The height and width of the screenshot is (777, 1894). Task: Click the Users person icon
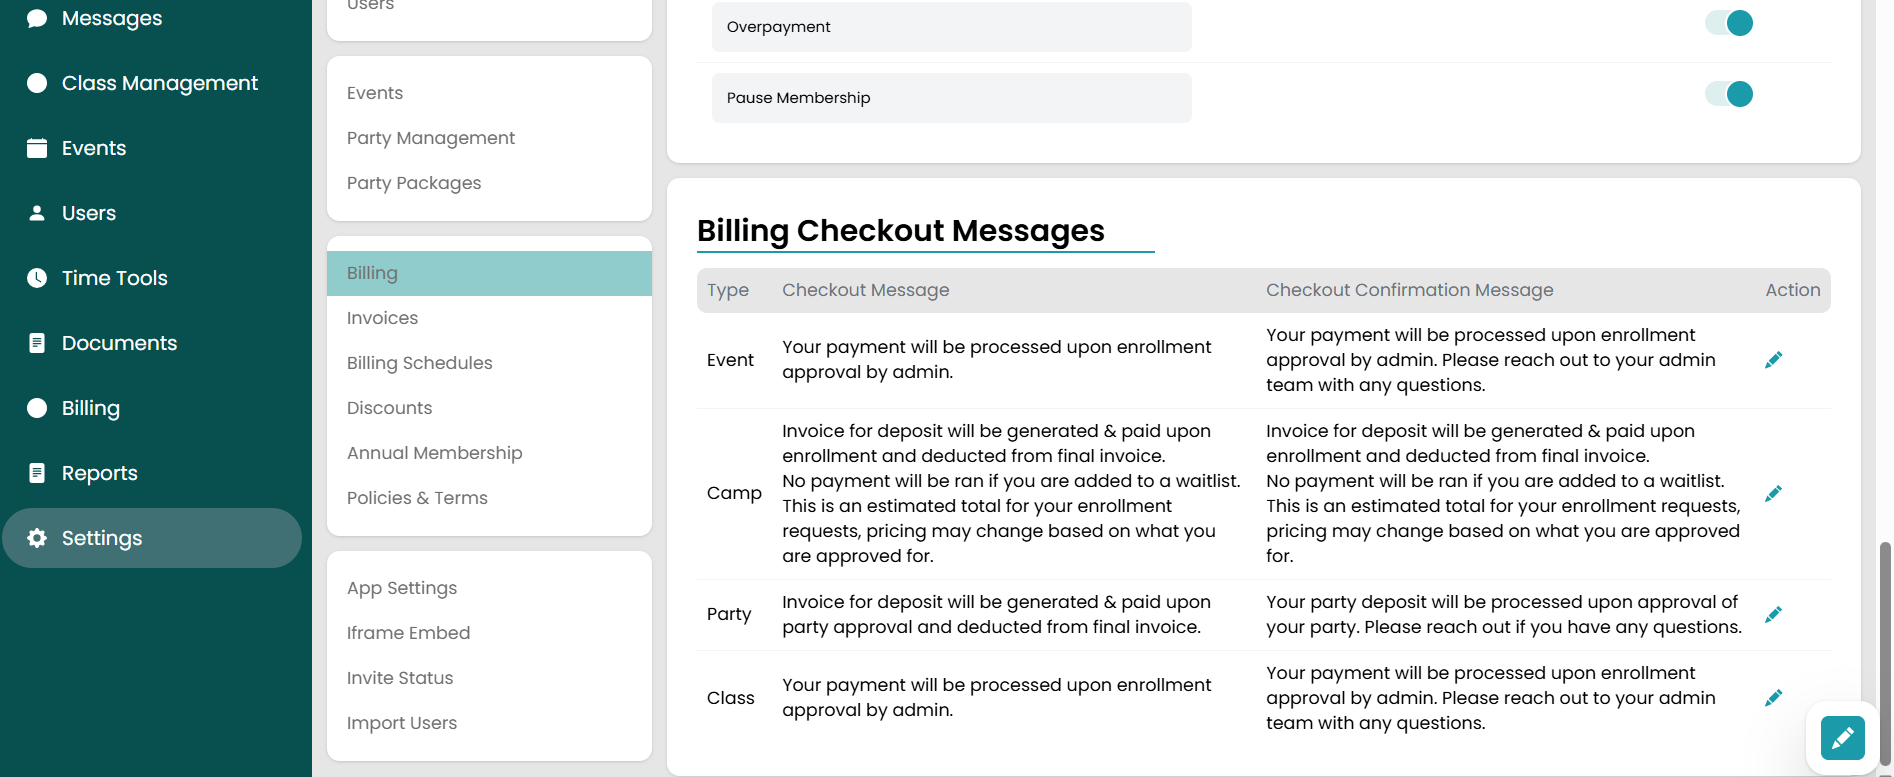pos(37,213)
